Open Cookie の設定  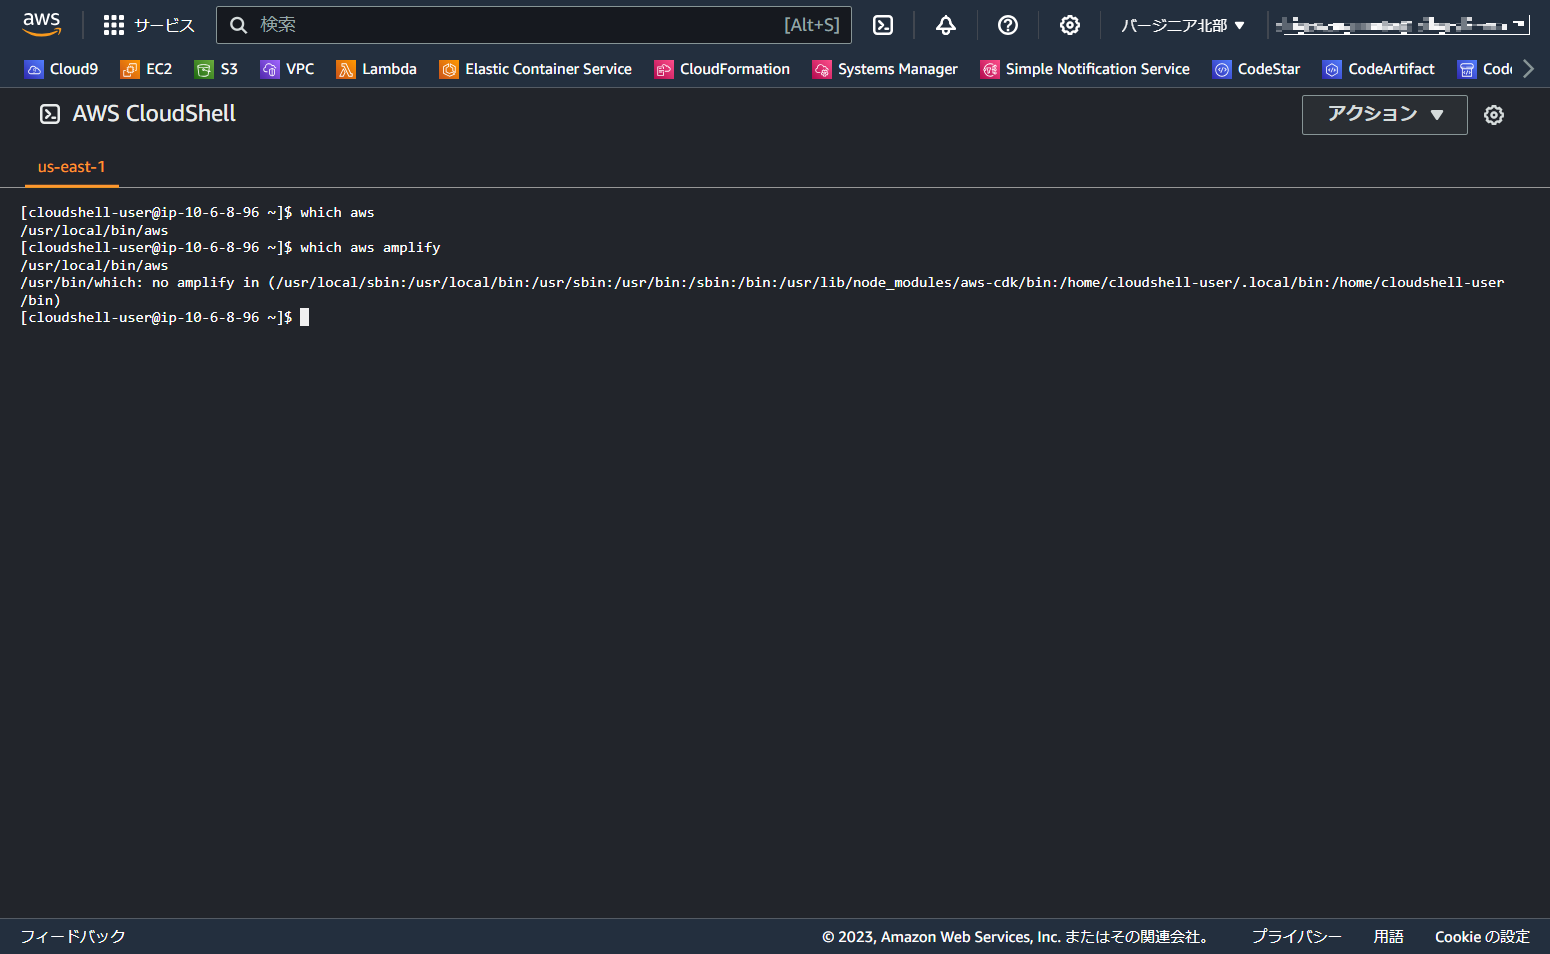[1482, 936]
